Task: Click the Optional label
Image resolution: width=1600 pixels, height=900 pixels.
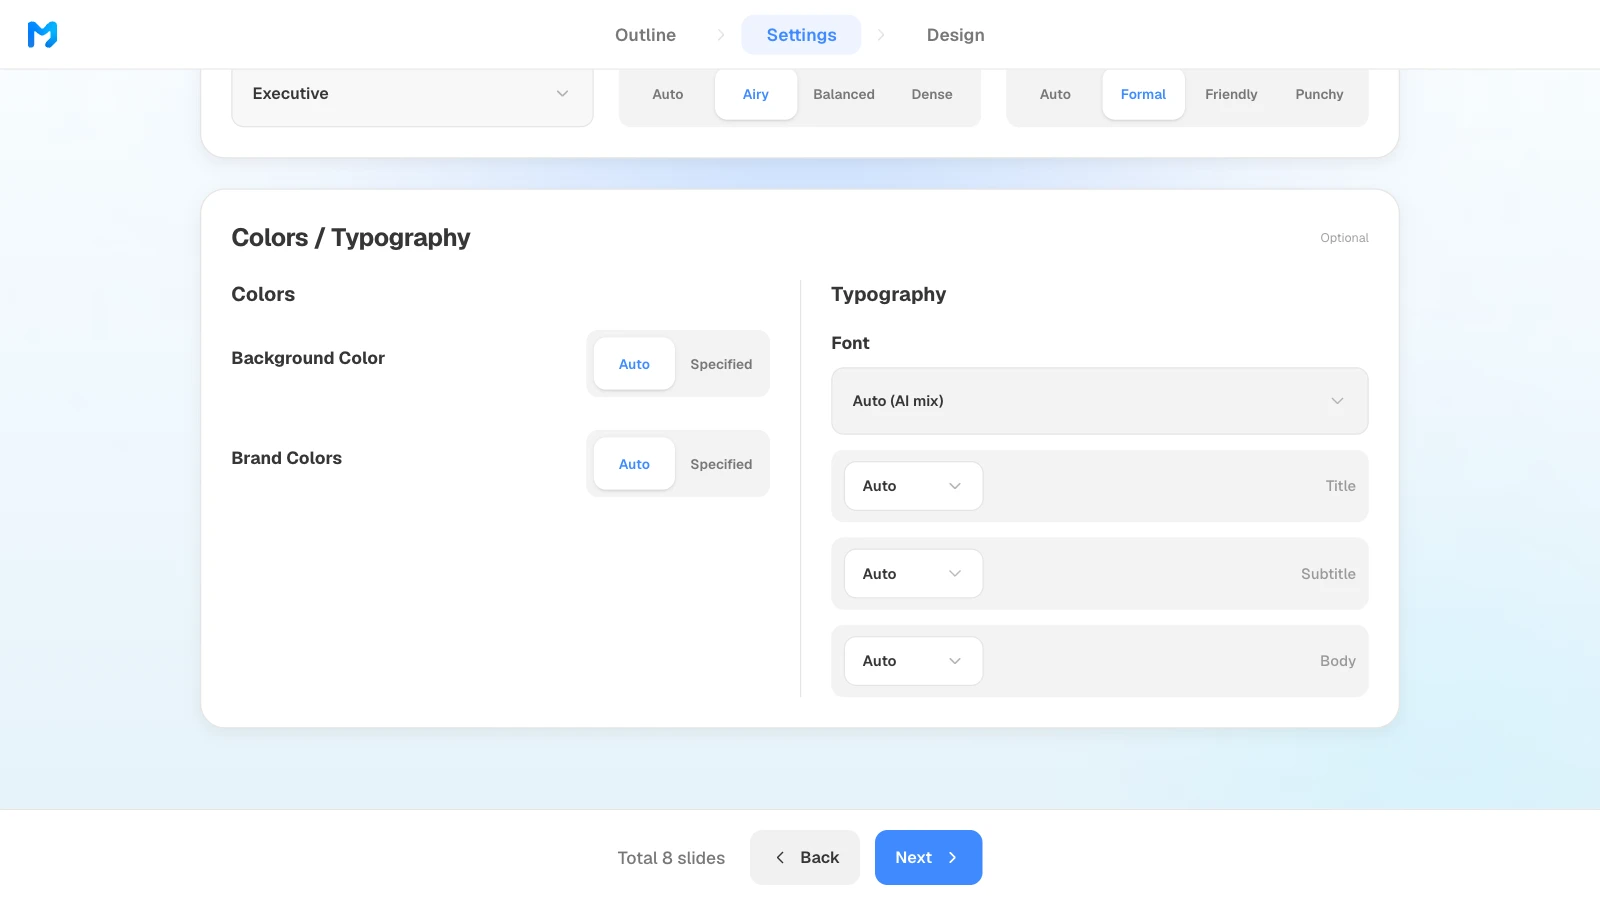Action: point(1344,238)
